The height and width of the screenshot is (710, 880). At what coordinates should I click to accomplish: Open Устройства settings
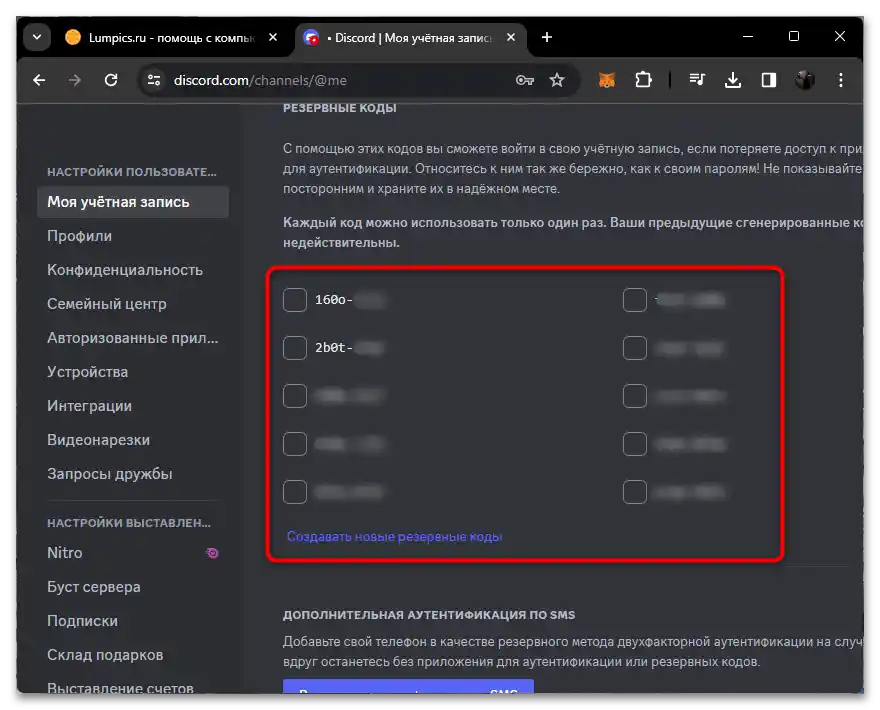tap(133, 372)
